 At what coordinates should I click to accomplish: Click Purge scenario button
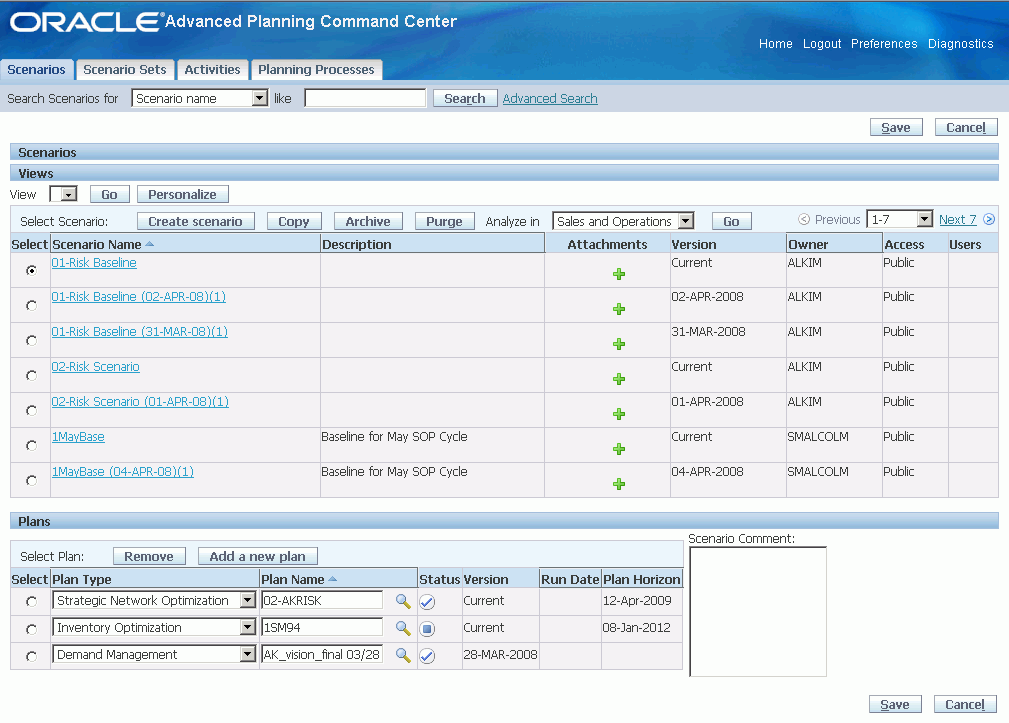[445, 221]
